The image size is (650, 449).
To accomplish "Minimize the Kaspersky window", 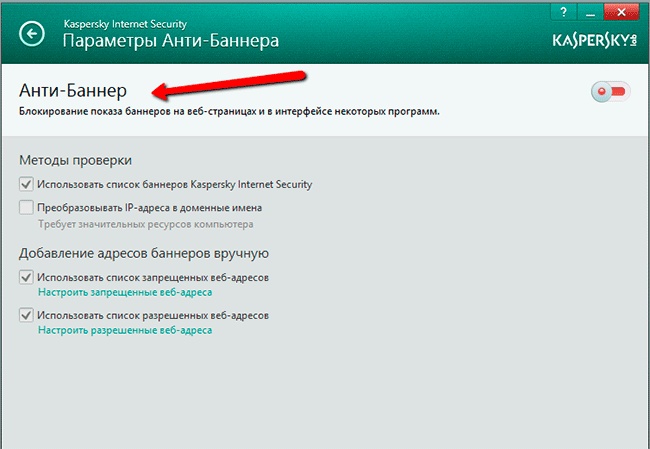I will tap(590, 12).
